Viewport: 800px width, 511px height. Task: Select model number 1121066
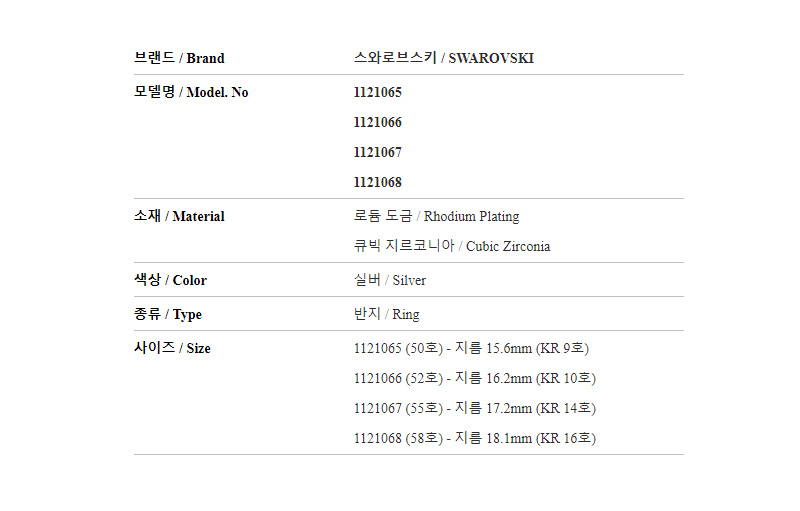tap(377, 122)
